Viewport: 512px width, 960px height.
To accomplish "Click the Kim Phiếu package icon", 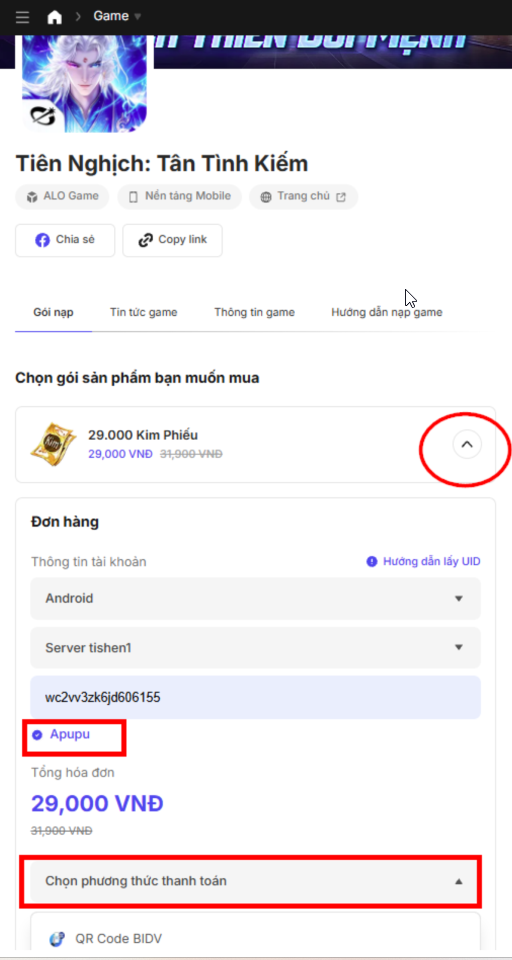I will 53,444.
